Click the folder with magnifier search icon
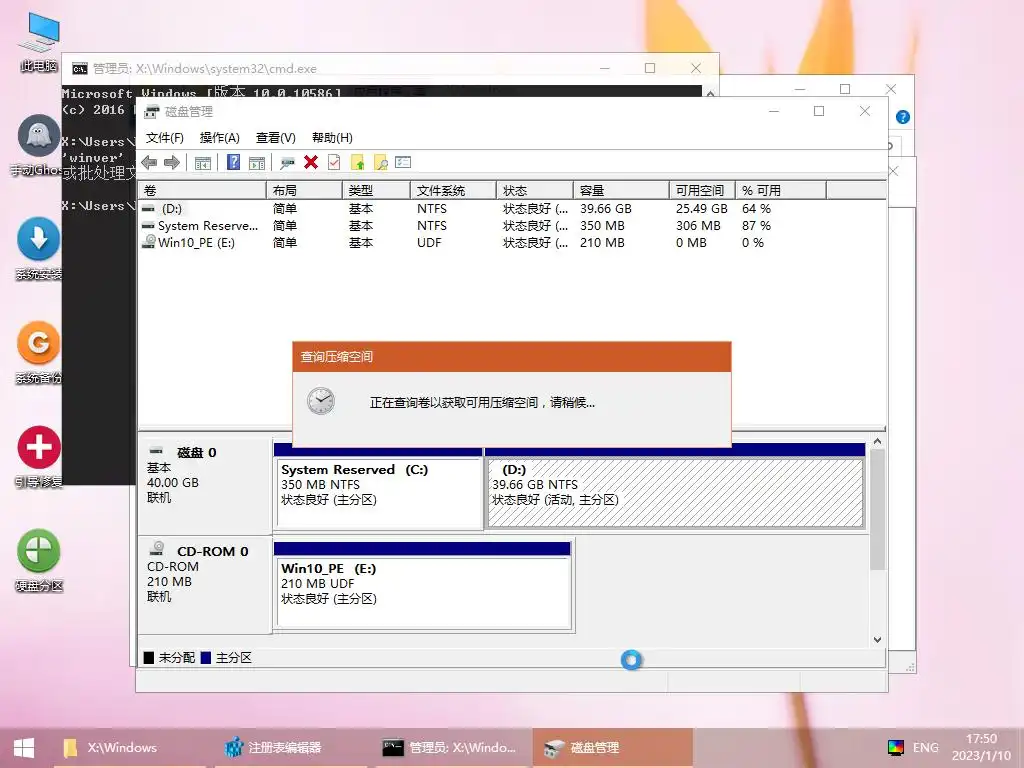This screenshot has height=768, width=1024. (381, 163)
